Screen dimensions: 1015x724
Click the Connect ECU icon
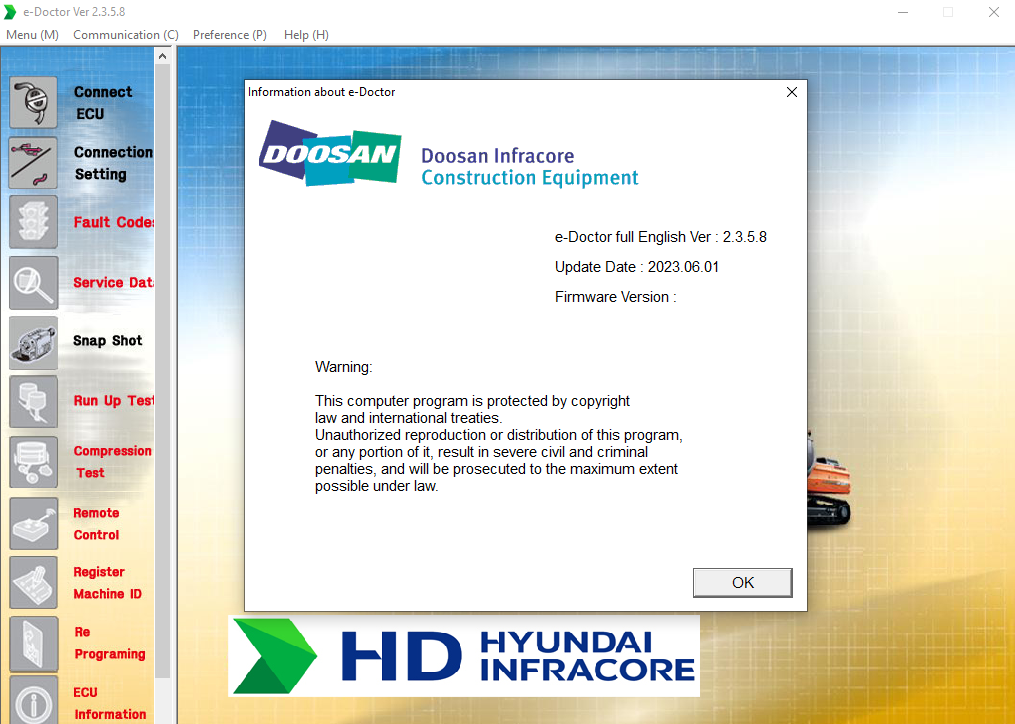click(x=34, y=102)
